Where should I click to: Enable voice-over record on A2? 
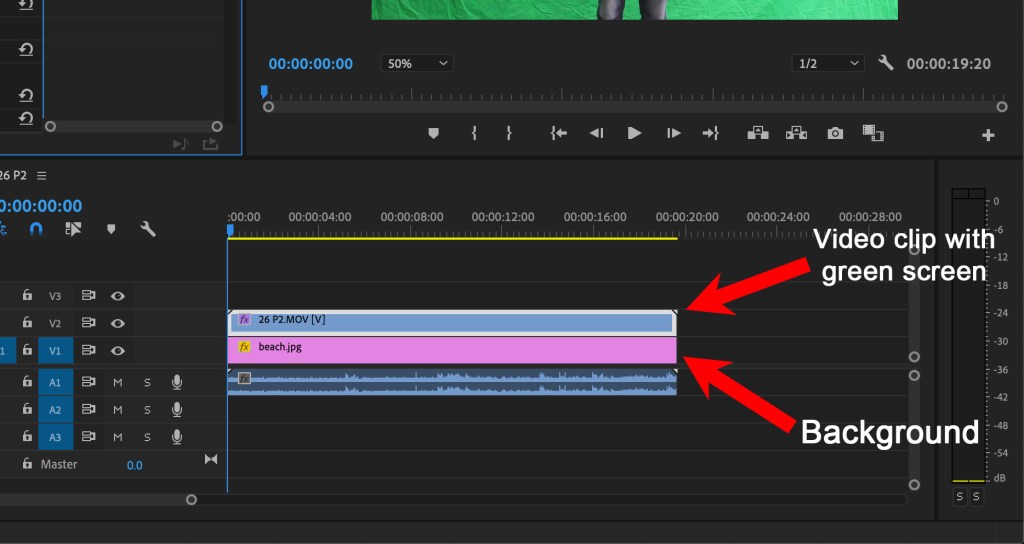176,409
